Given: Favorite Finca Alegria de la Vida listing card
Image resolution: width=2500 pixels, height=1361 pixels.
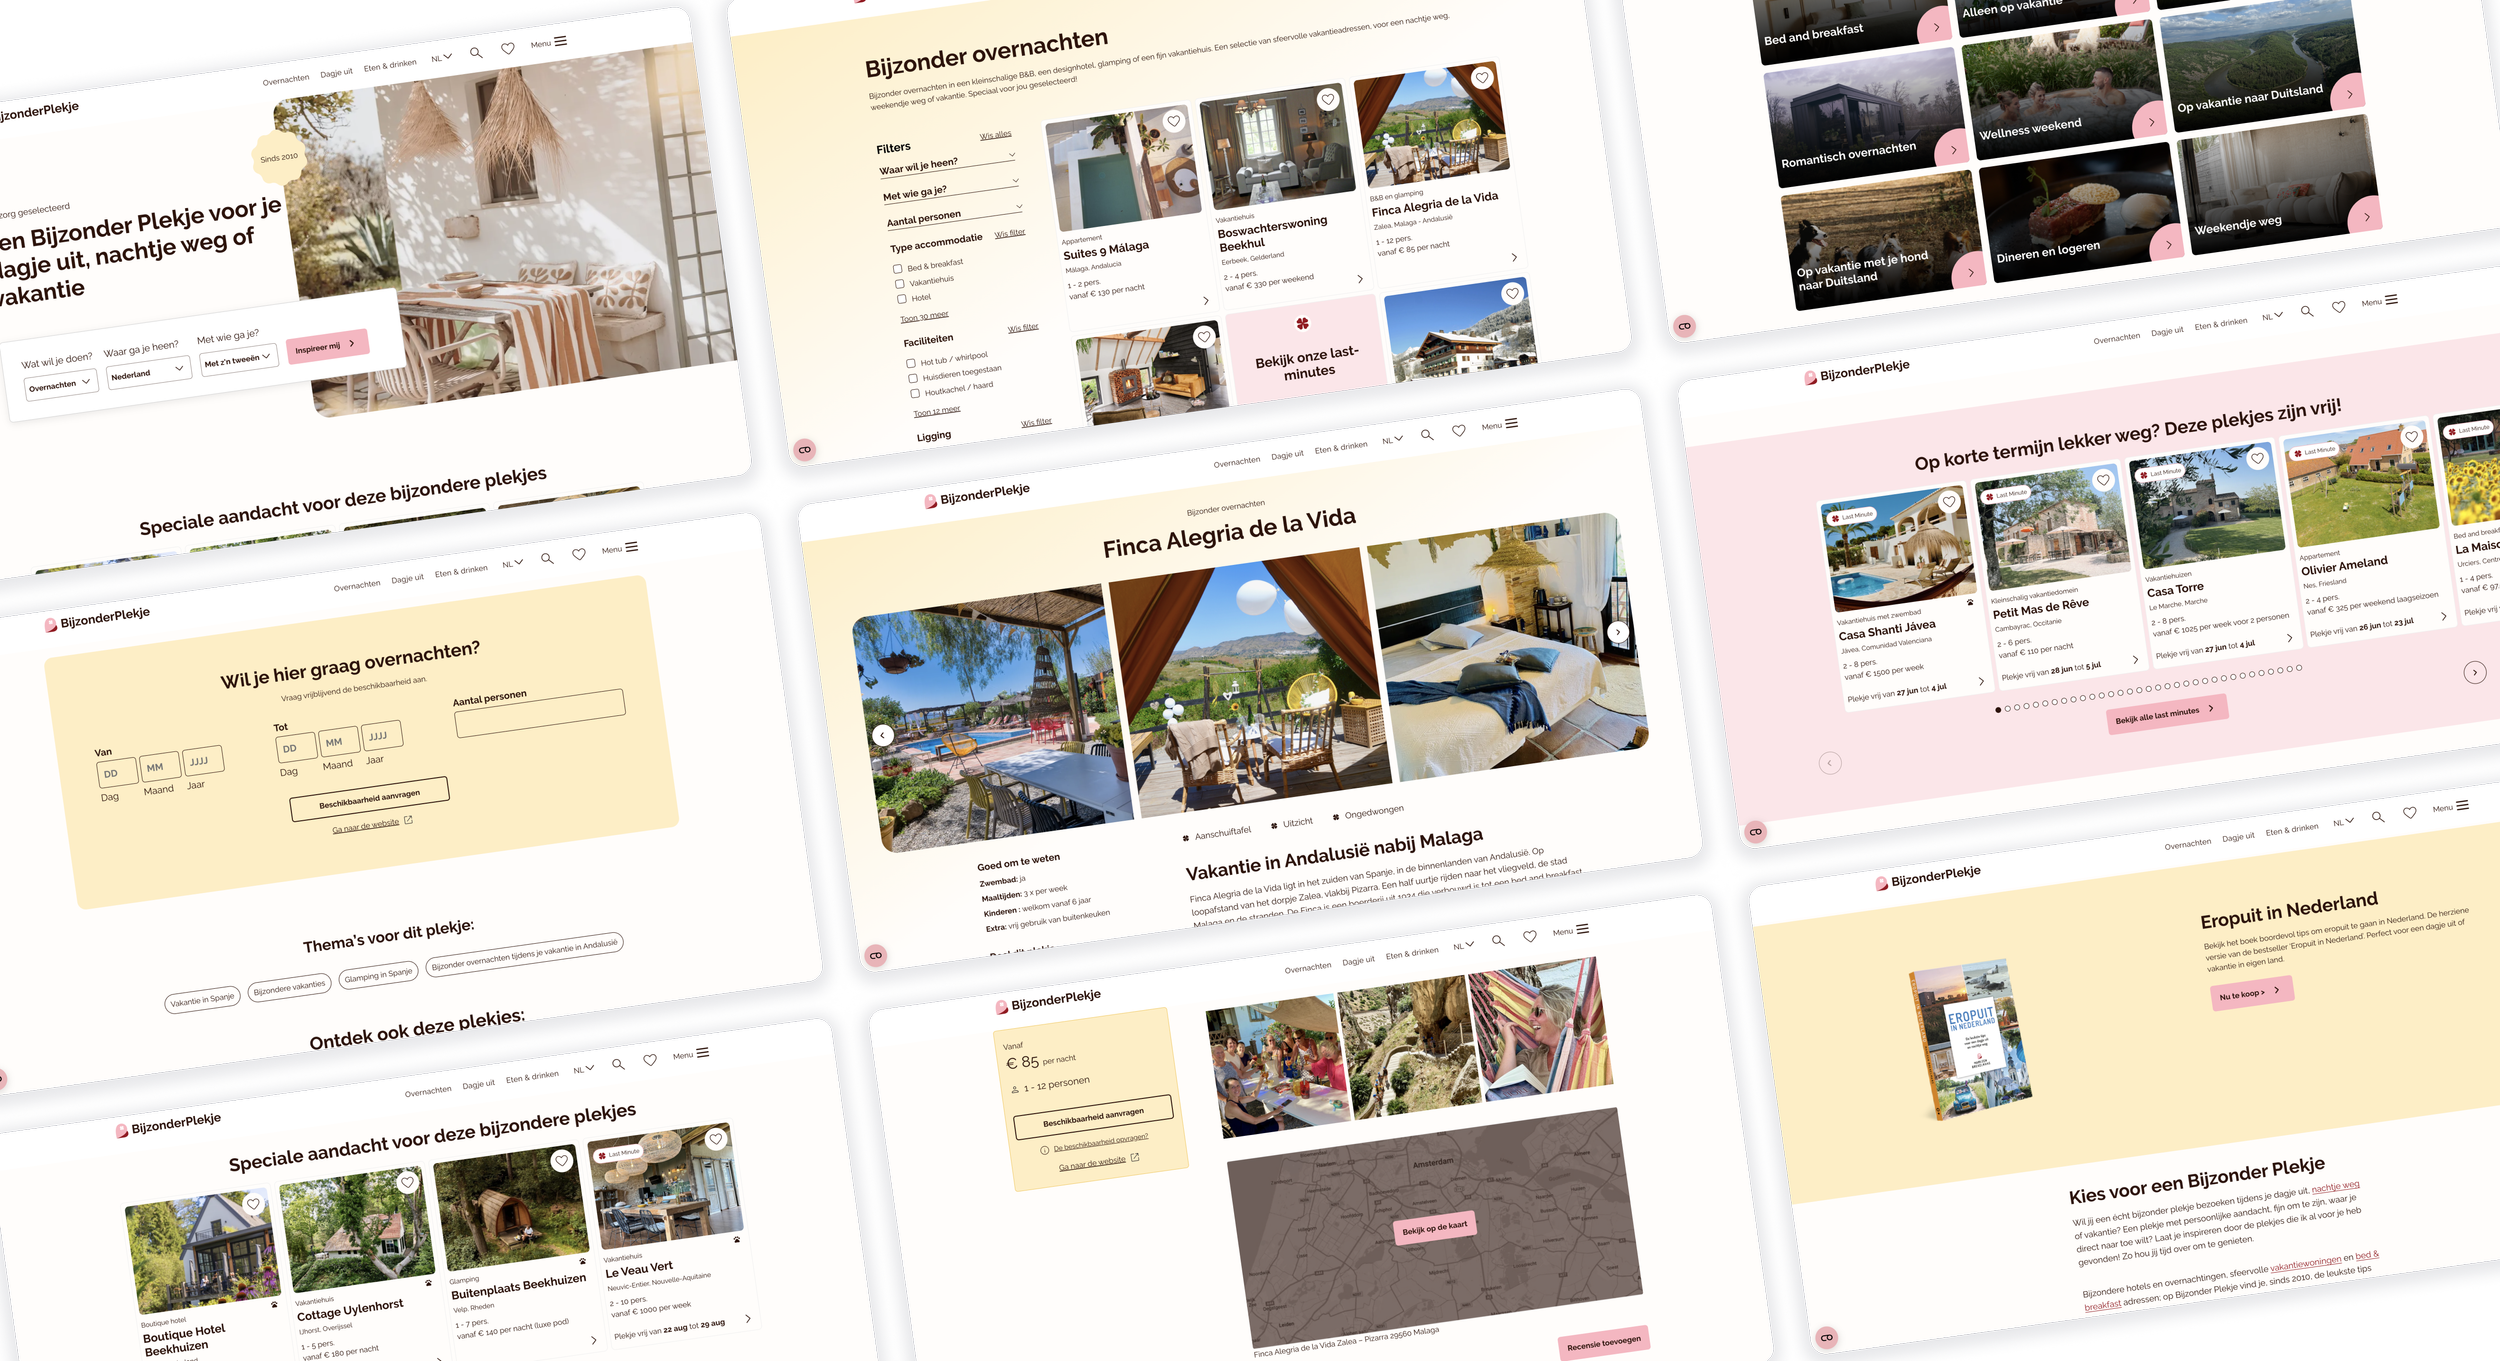Looking at the screenshot, I should click(1482, 77).
